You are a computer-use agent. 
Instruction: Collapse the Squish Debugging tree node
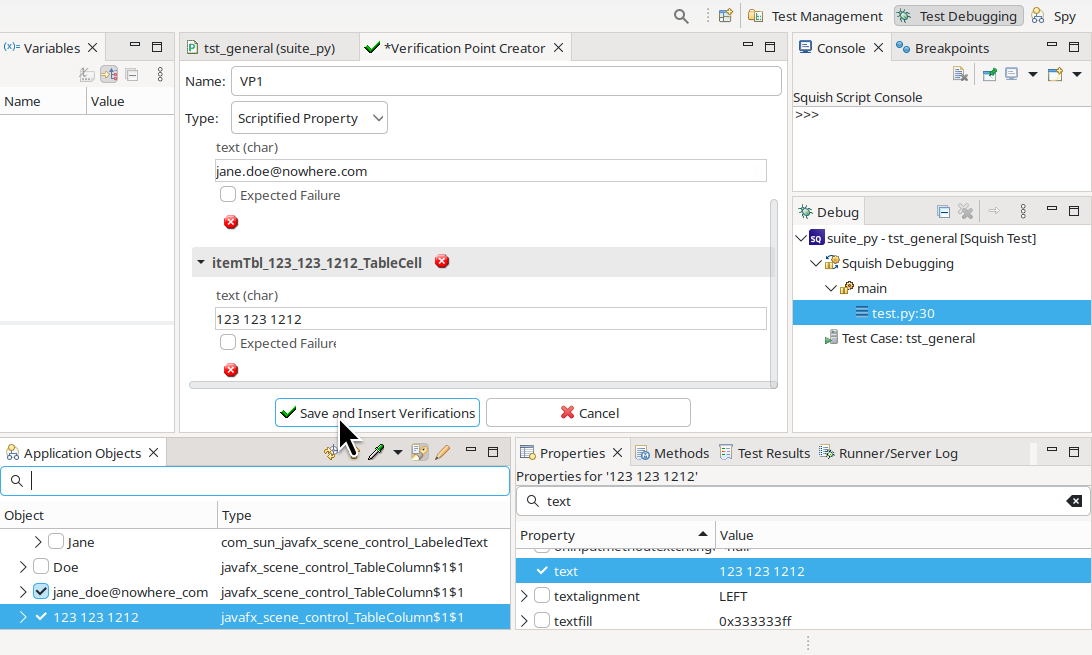(x=816, y=264)
